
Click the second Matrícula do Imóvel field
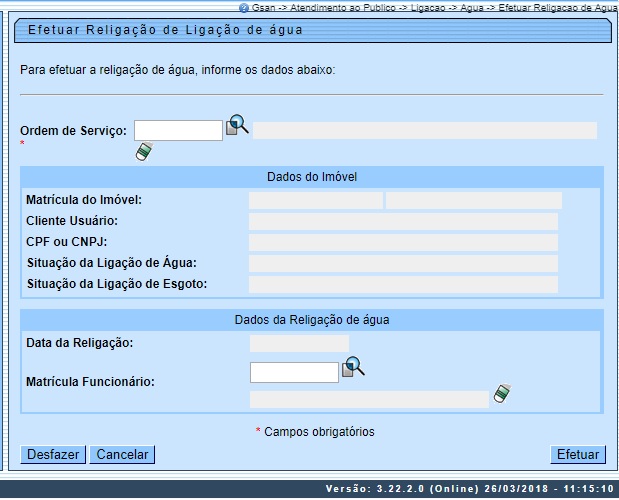coord(473,200)
